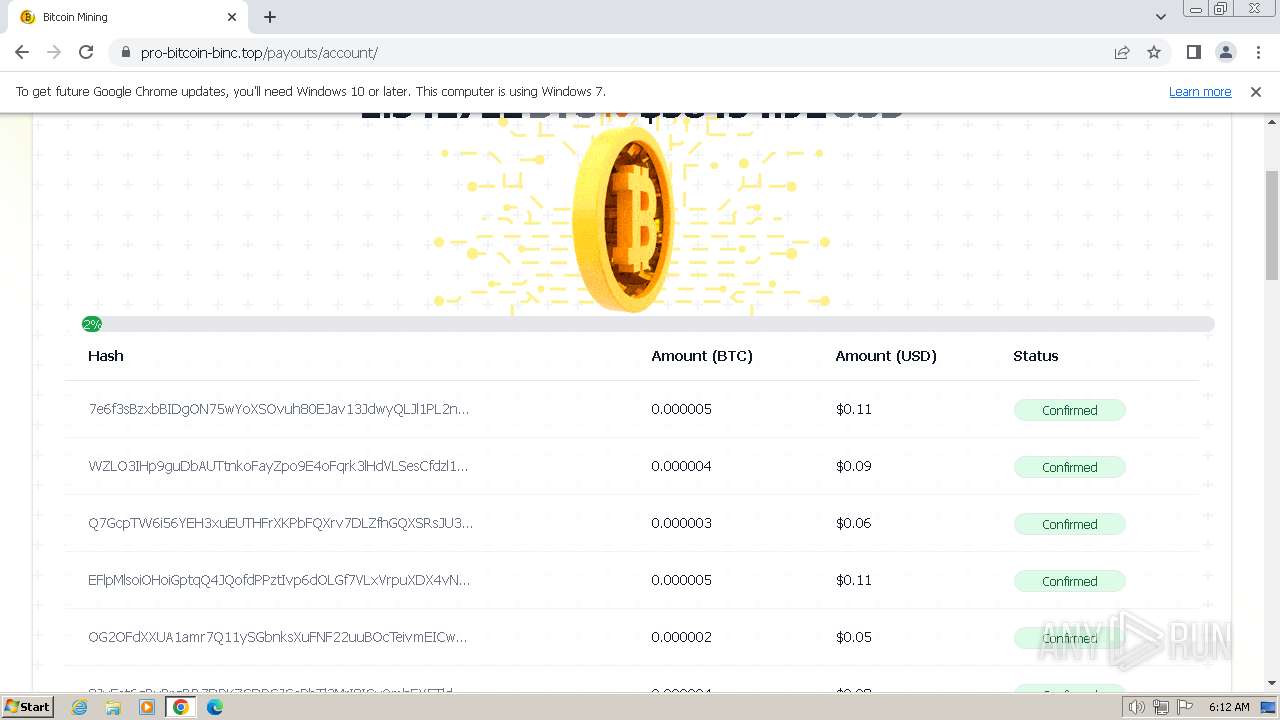Open the Chrome profile menu

coord(1226,52)
